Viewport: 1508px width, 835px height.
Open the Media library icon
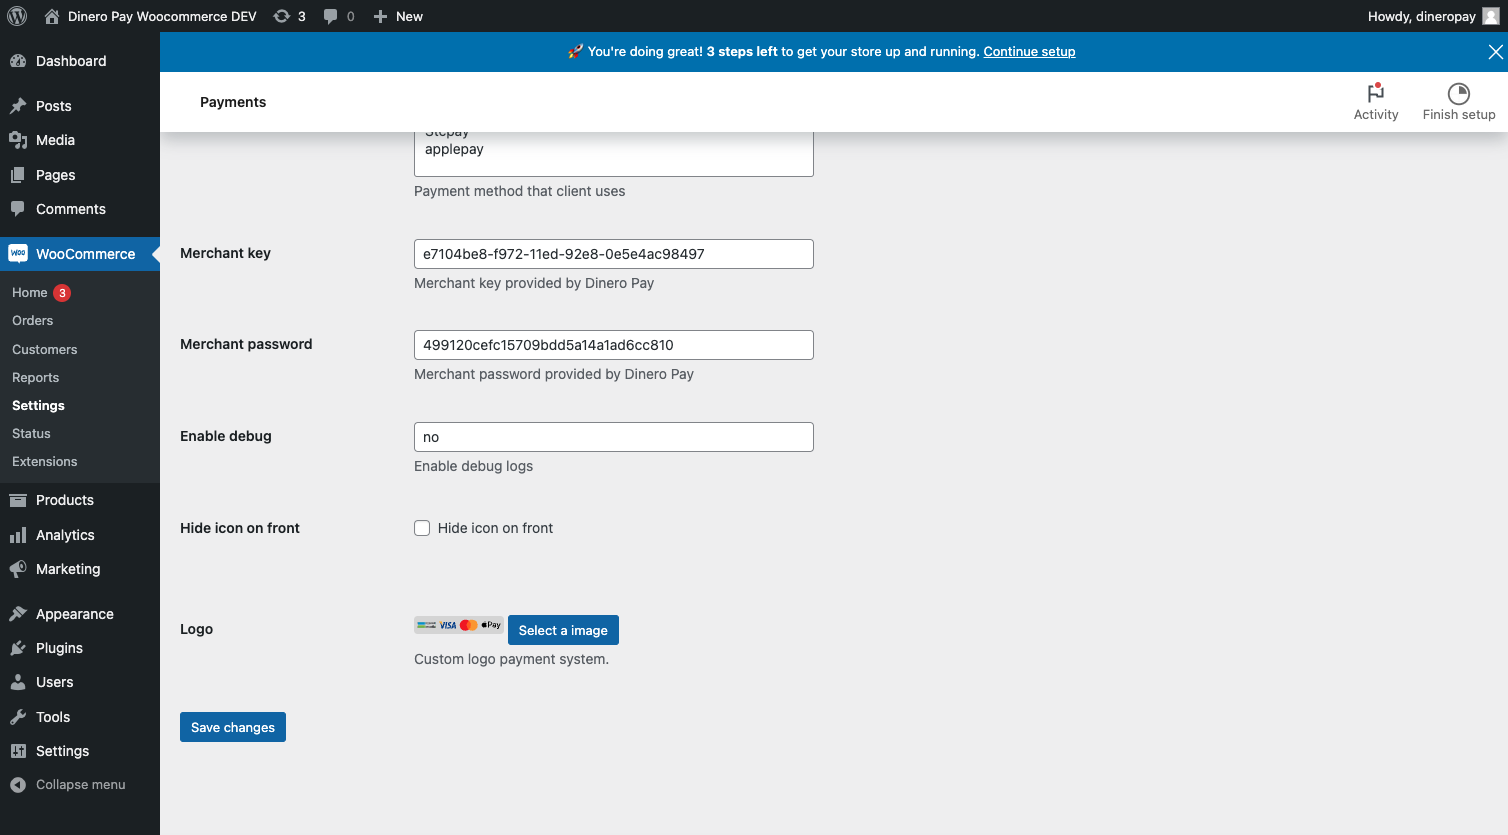[x=18, y=140]
